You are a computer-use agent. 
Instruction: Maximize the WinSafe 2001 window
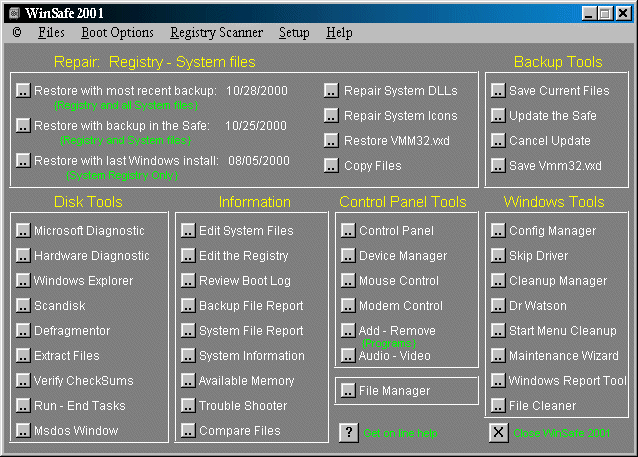(x=605, y=13)
